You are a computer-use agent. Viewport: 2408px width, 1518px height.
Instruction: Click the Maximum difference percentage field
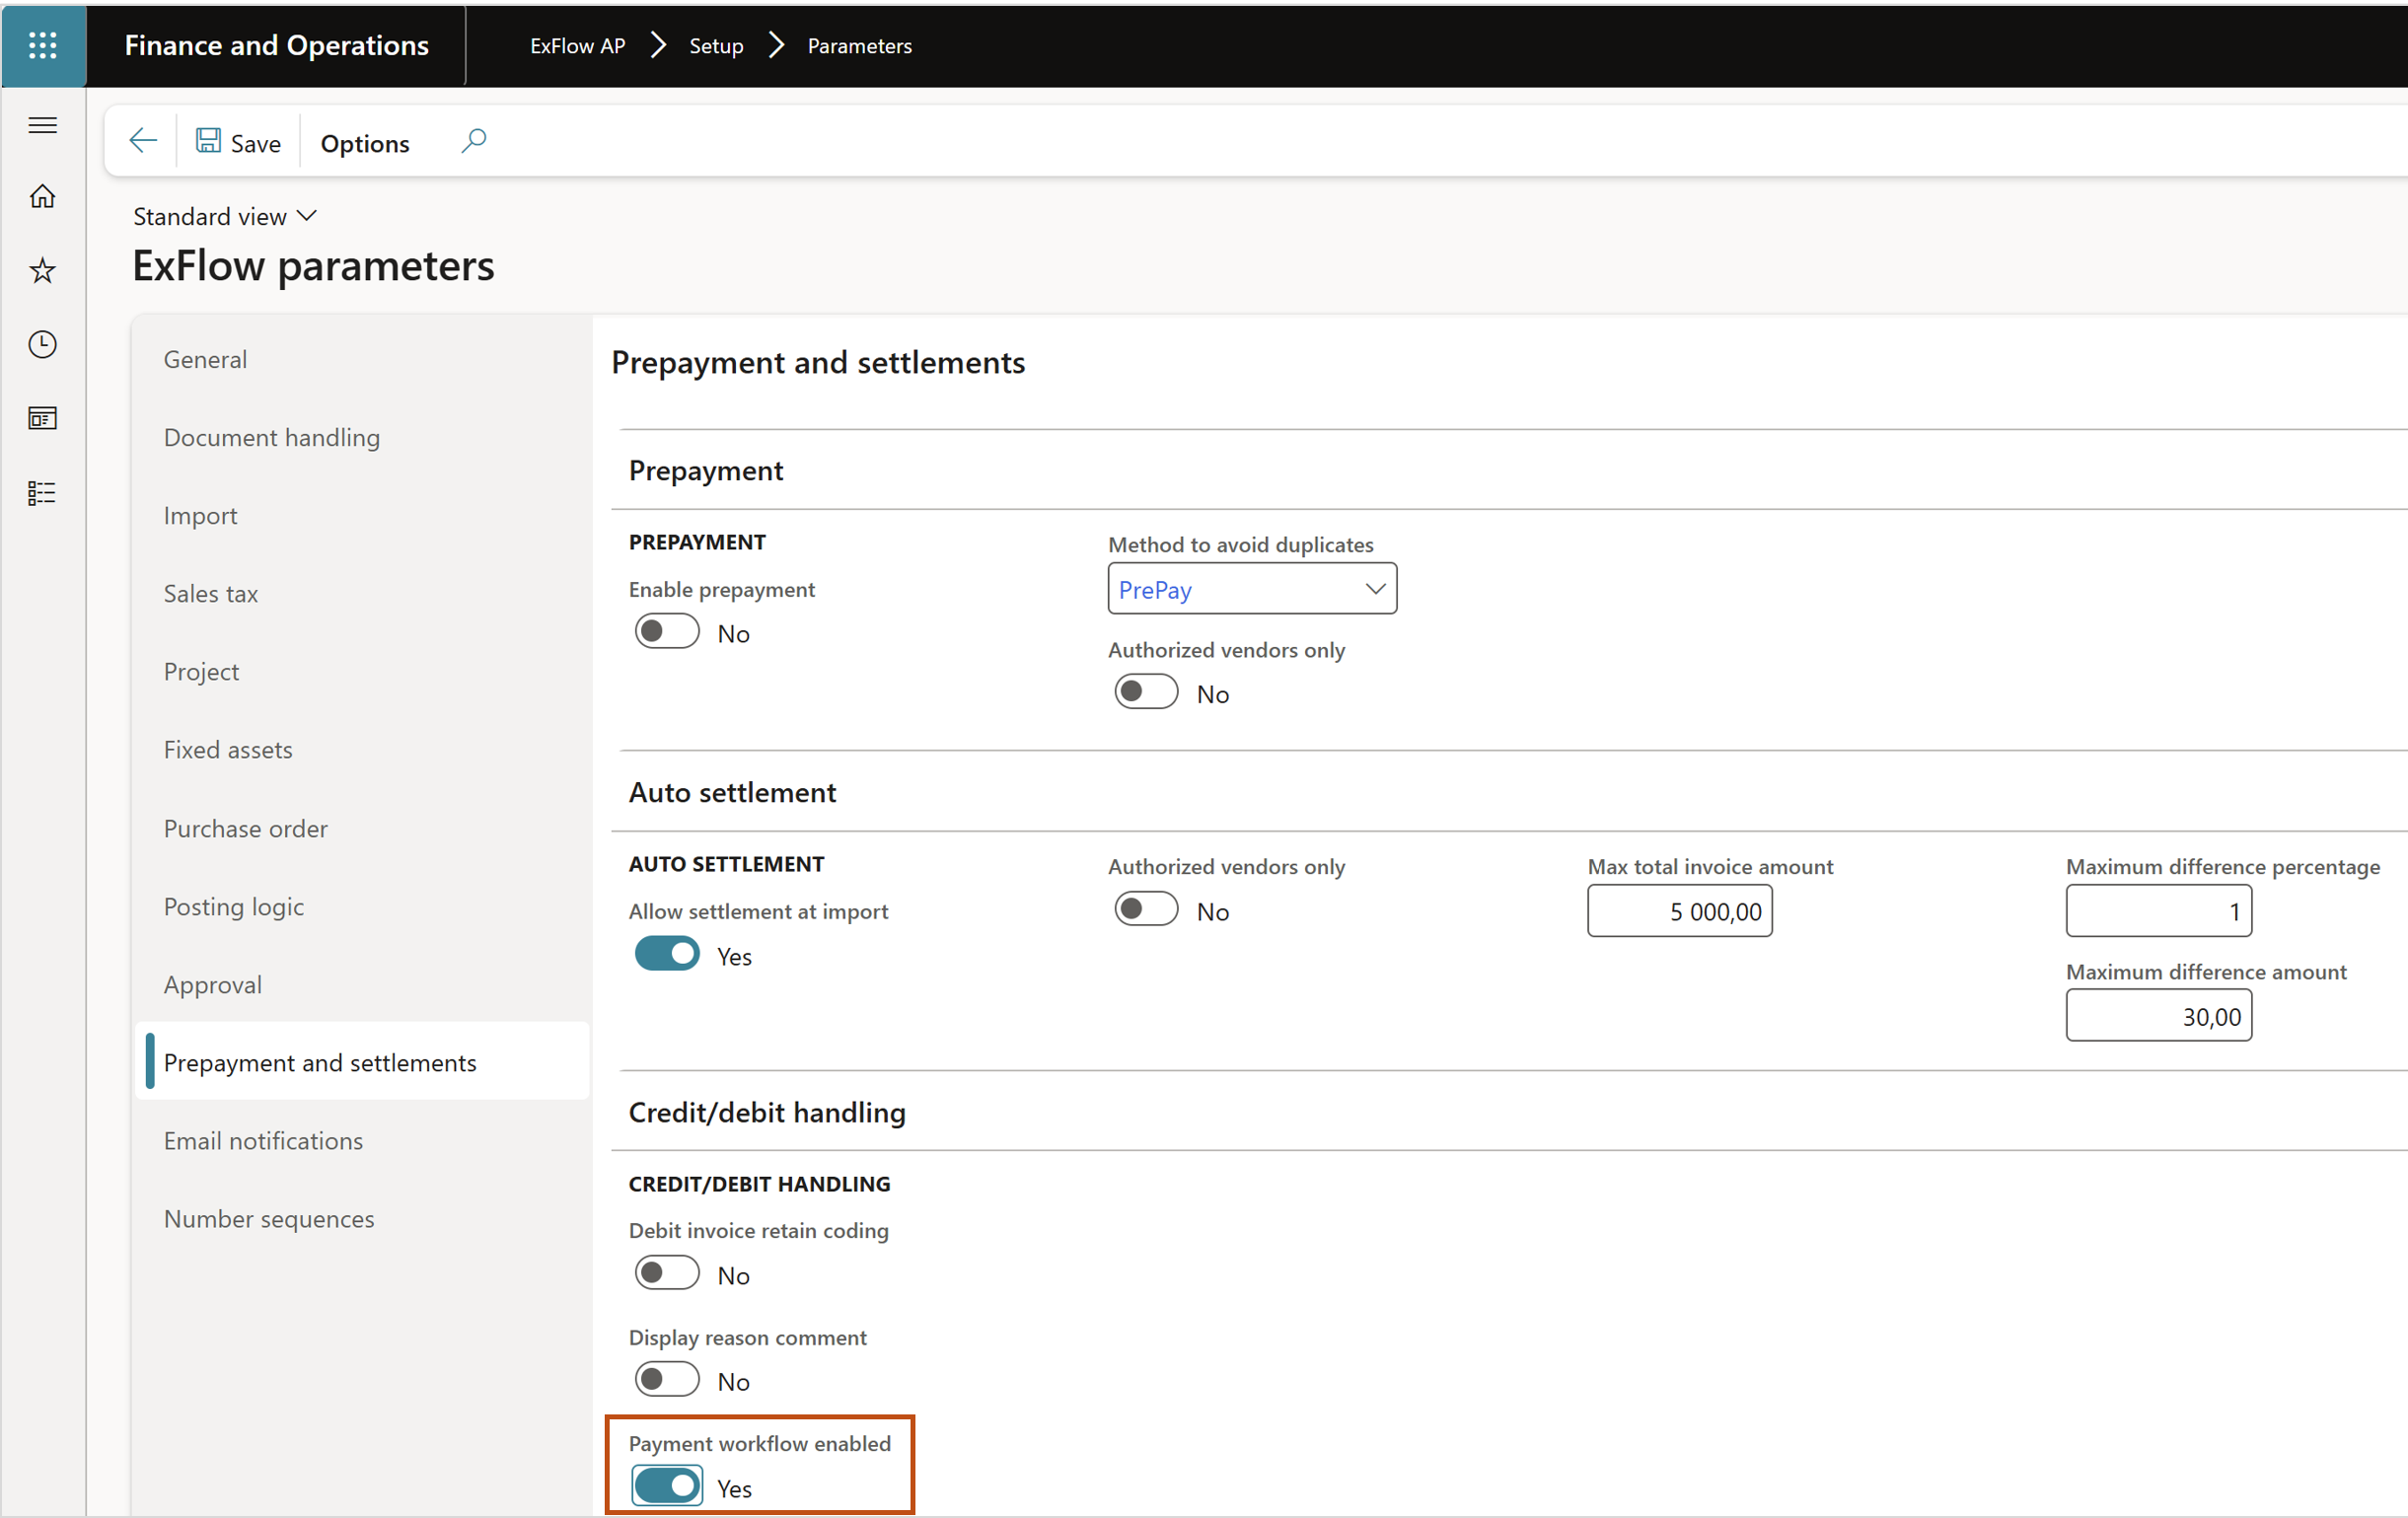(x=2159, y=911)
